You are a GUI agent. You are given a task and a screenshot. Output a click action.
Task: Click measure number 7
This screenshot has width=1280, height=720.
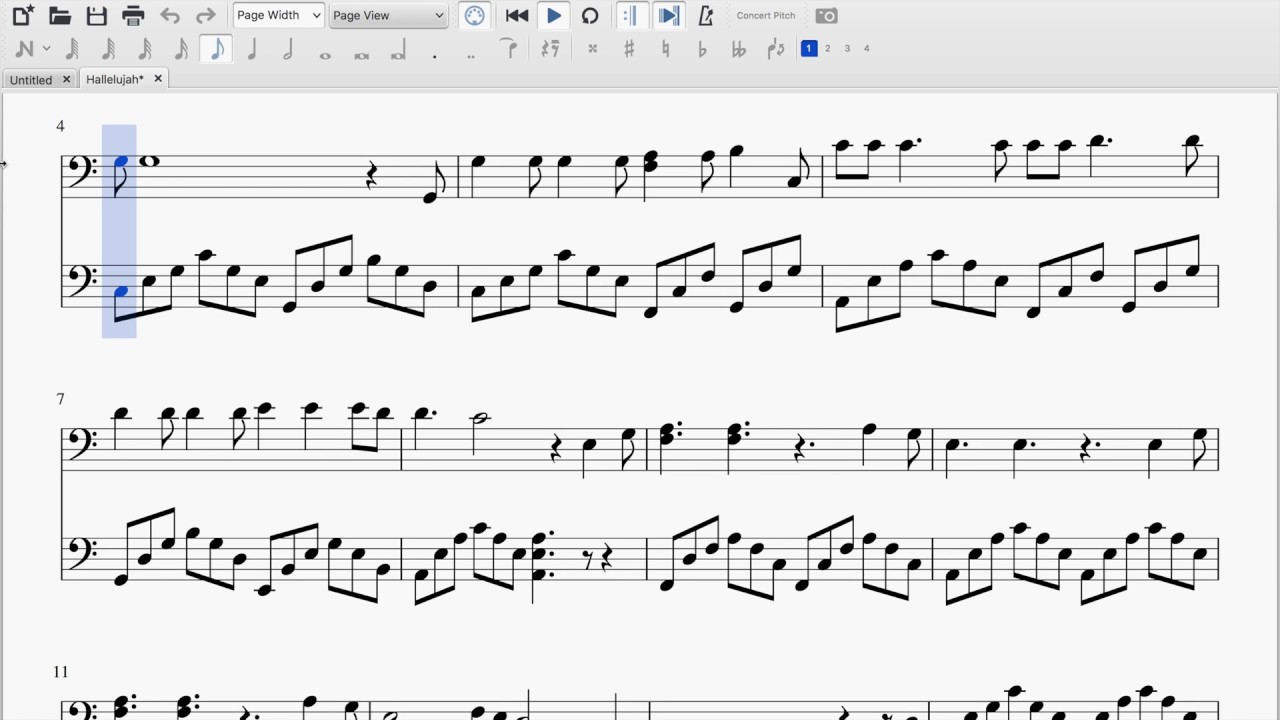click(x=60, y=399)
